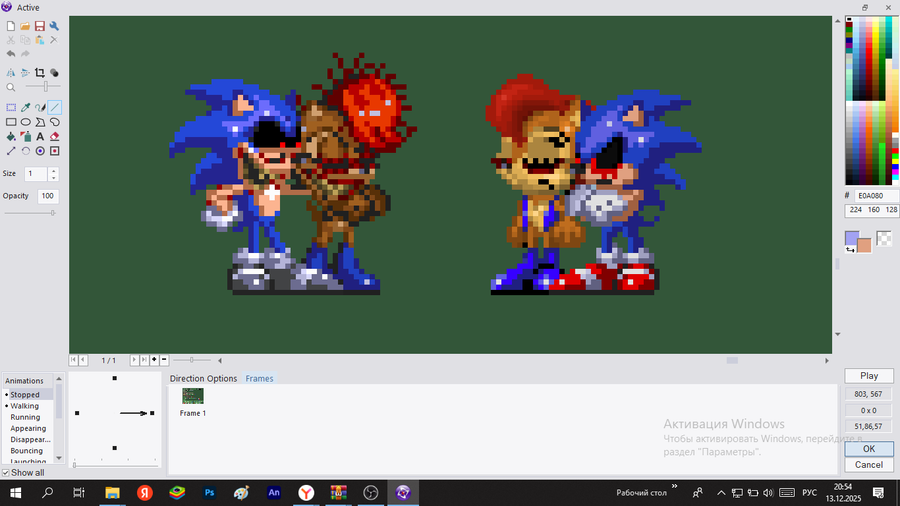Select the dotted rectangle Selection tool
900x506 pixels.
coord(11,107)
